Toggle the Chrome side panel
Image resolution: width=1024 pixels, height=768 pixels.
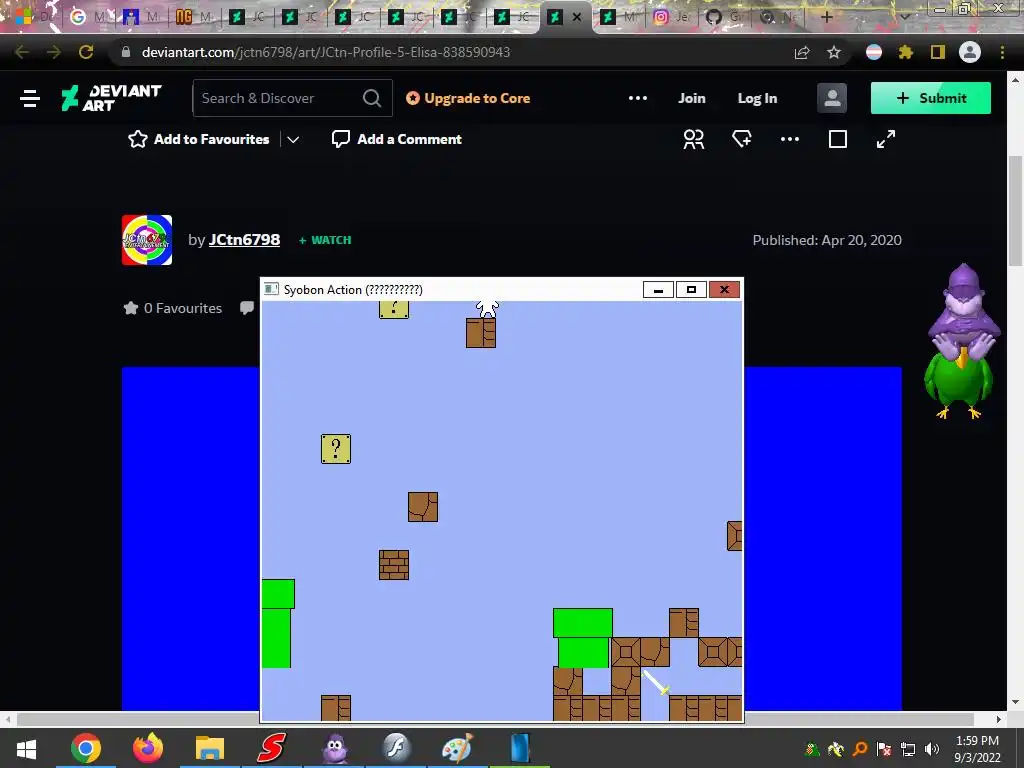pos(938,52)
